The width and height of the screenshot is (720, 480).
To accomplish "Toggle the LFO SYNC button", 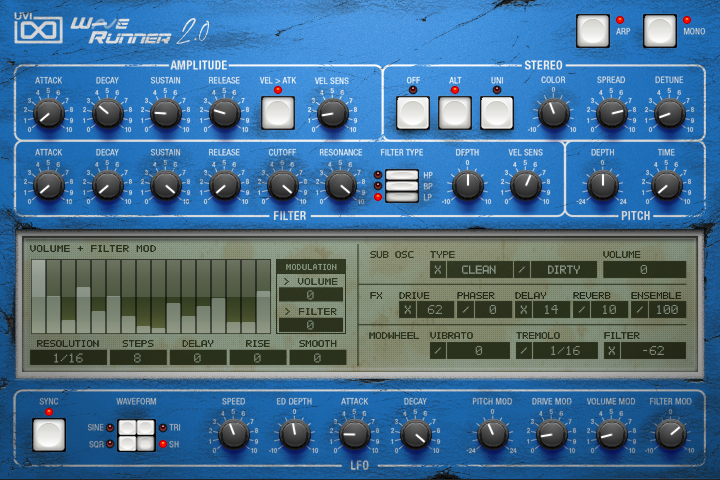I will [x=49, y=435].
